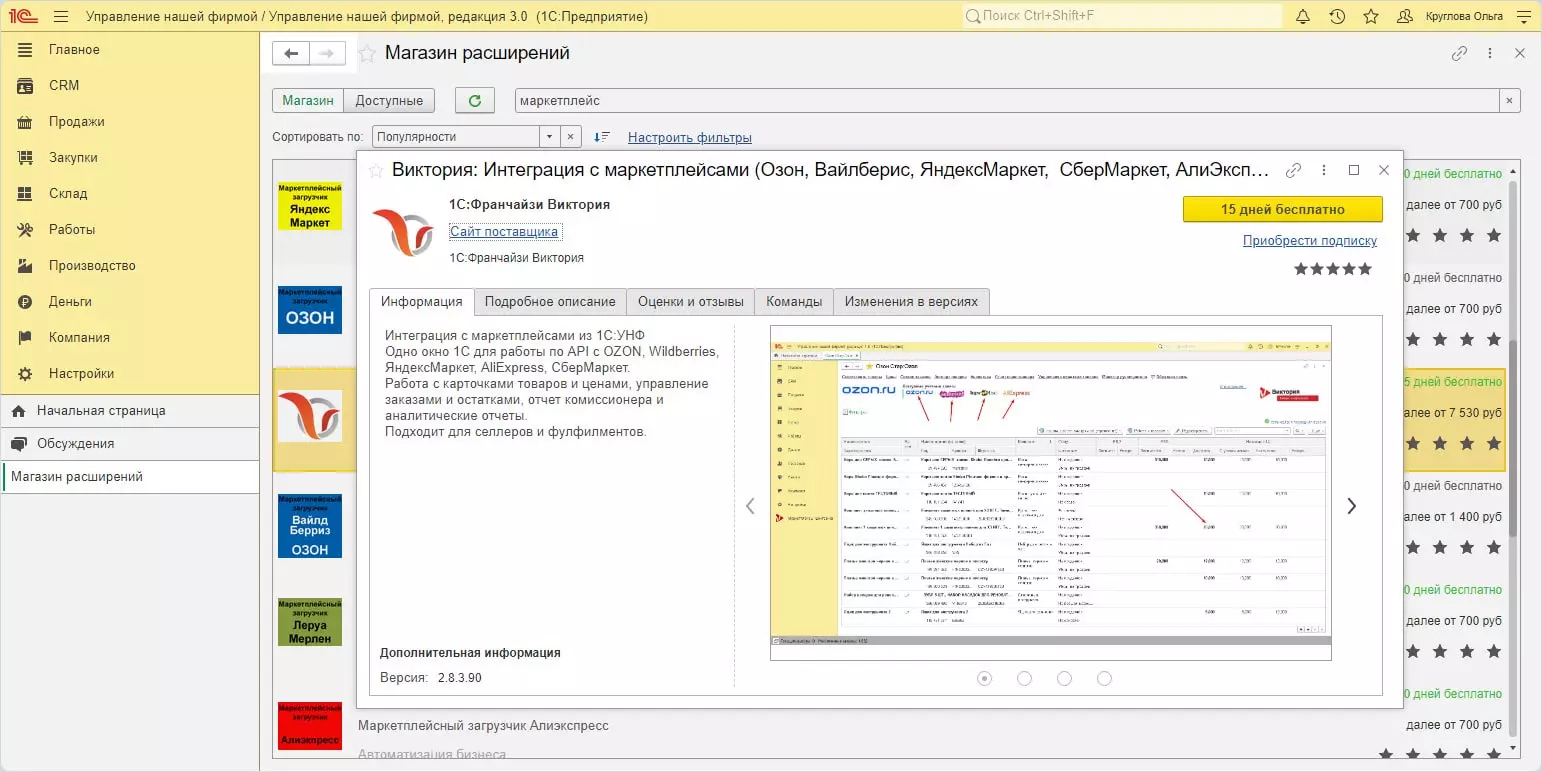Open the main hamburger menu
This screenshot has width=1542, height=772.
pyautogui.click(x=61, y=17)
